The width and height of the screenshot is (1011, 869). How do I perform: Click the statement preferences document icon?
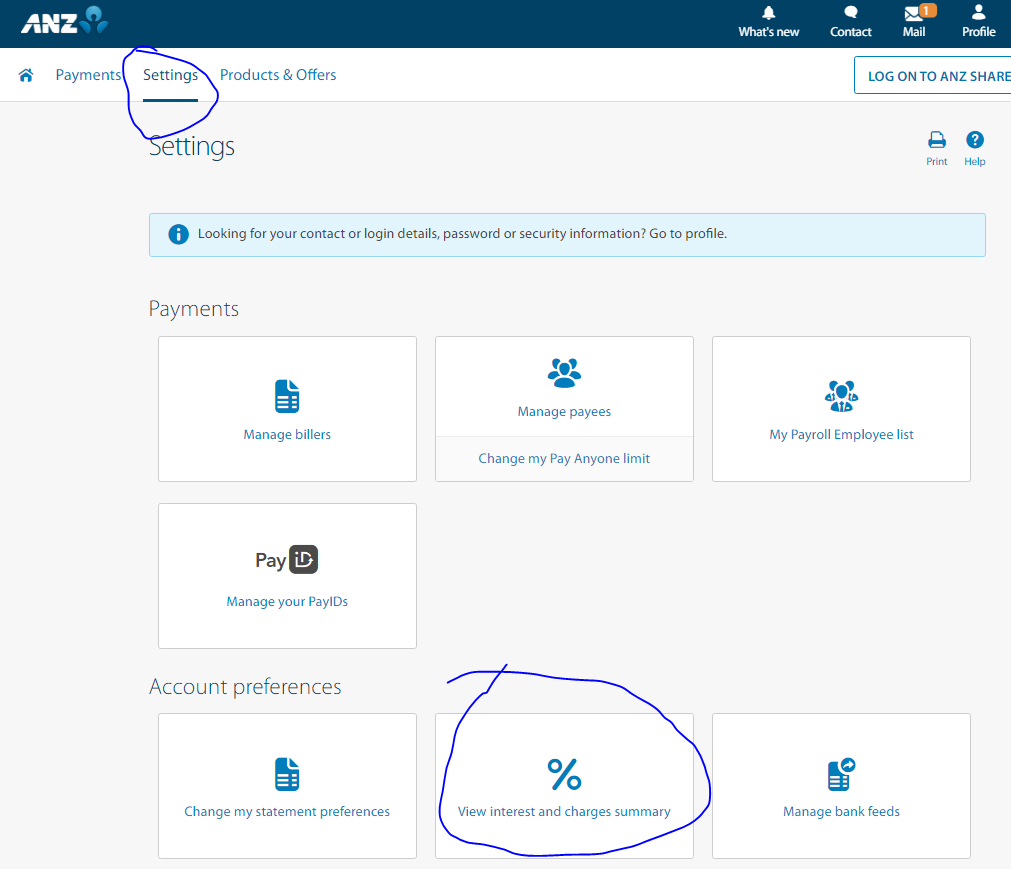pyautogui.click(x=287, y=774)
